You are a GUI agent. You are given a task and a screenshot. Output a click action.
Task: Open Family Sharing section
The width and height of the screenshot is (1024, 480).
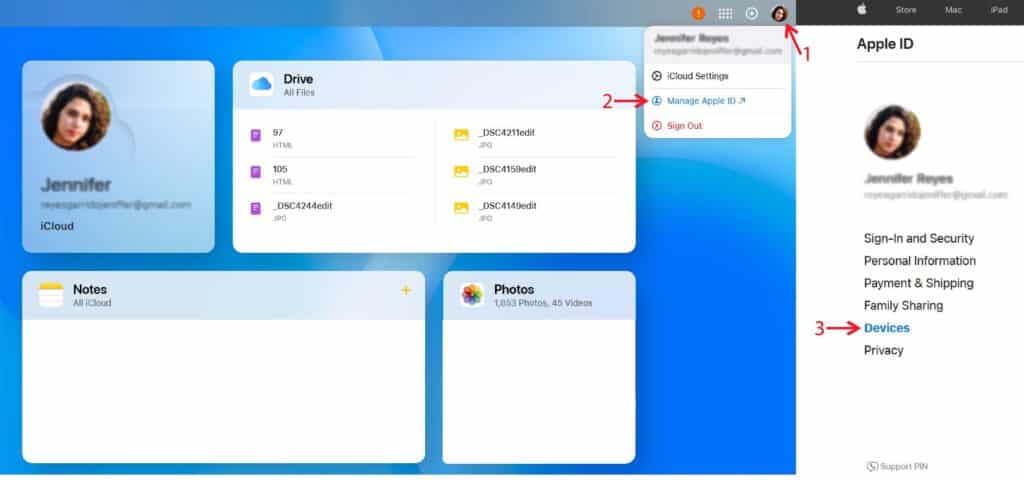pyautogui.click(x=903, y=305)
